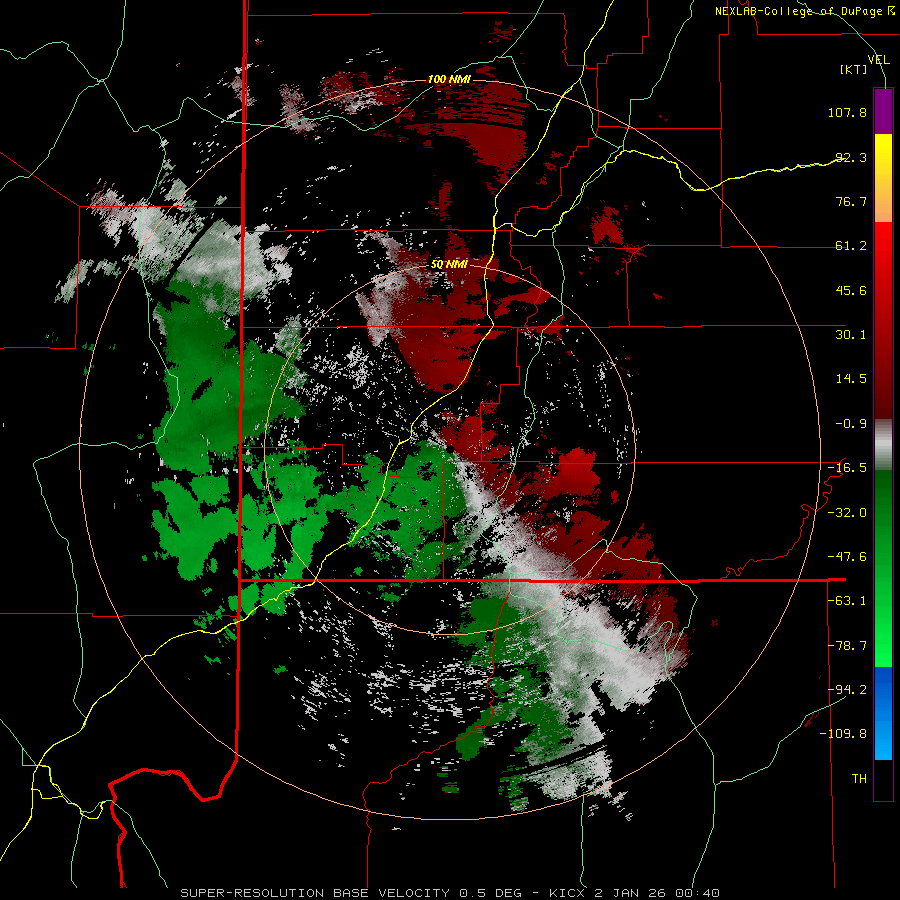Click the -0.9 legend value
The height and width of the screenshot is (900, 900).
851,424
